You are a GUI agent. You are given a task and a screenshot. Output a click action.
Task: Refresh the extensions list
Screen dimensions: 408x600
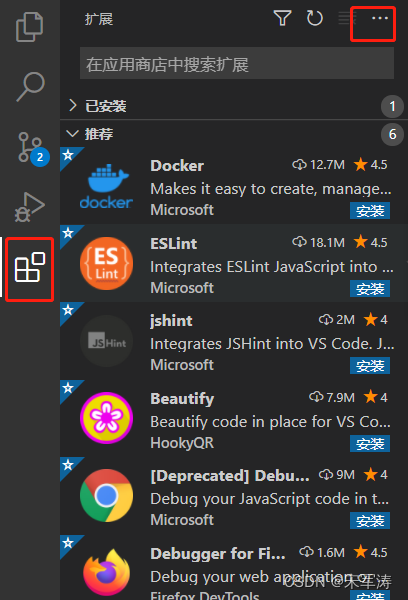tap(315, 18)
